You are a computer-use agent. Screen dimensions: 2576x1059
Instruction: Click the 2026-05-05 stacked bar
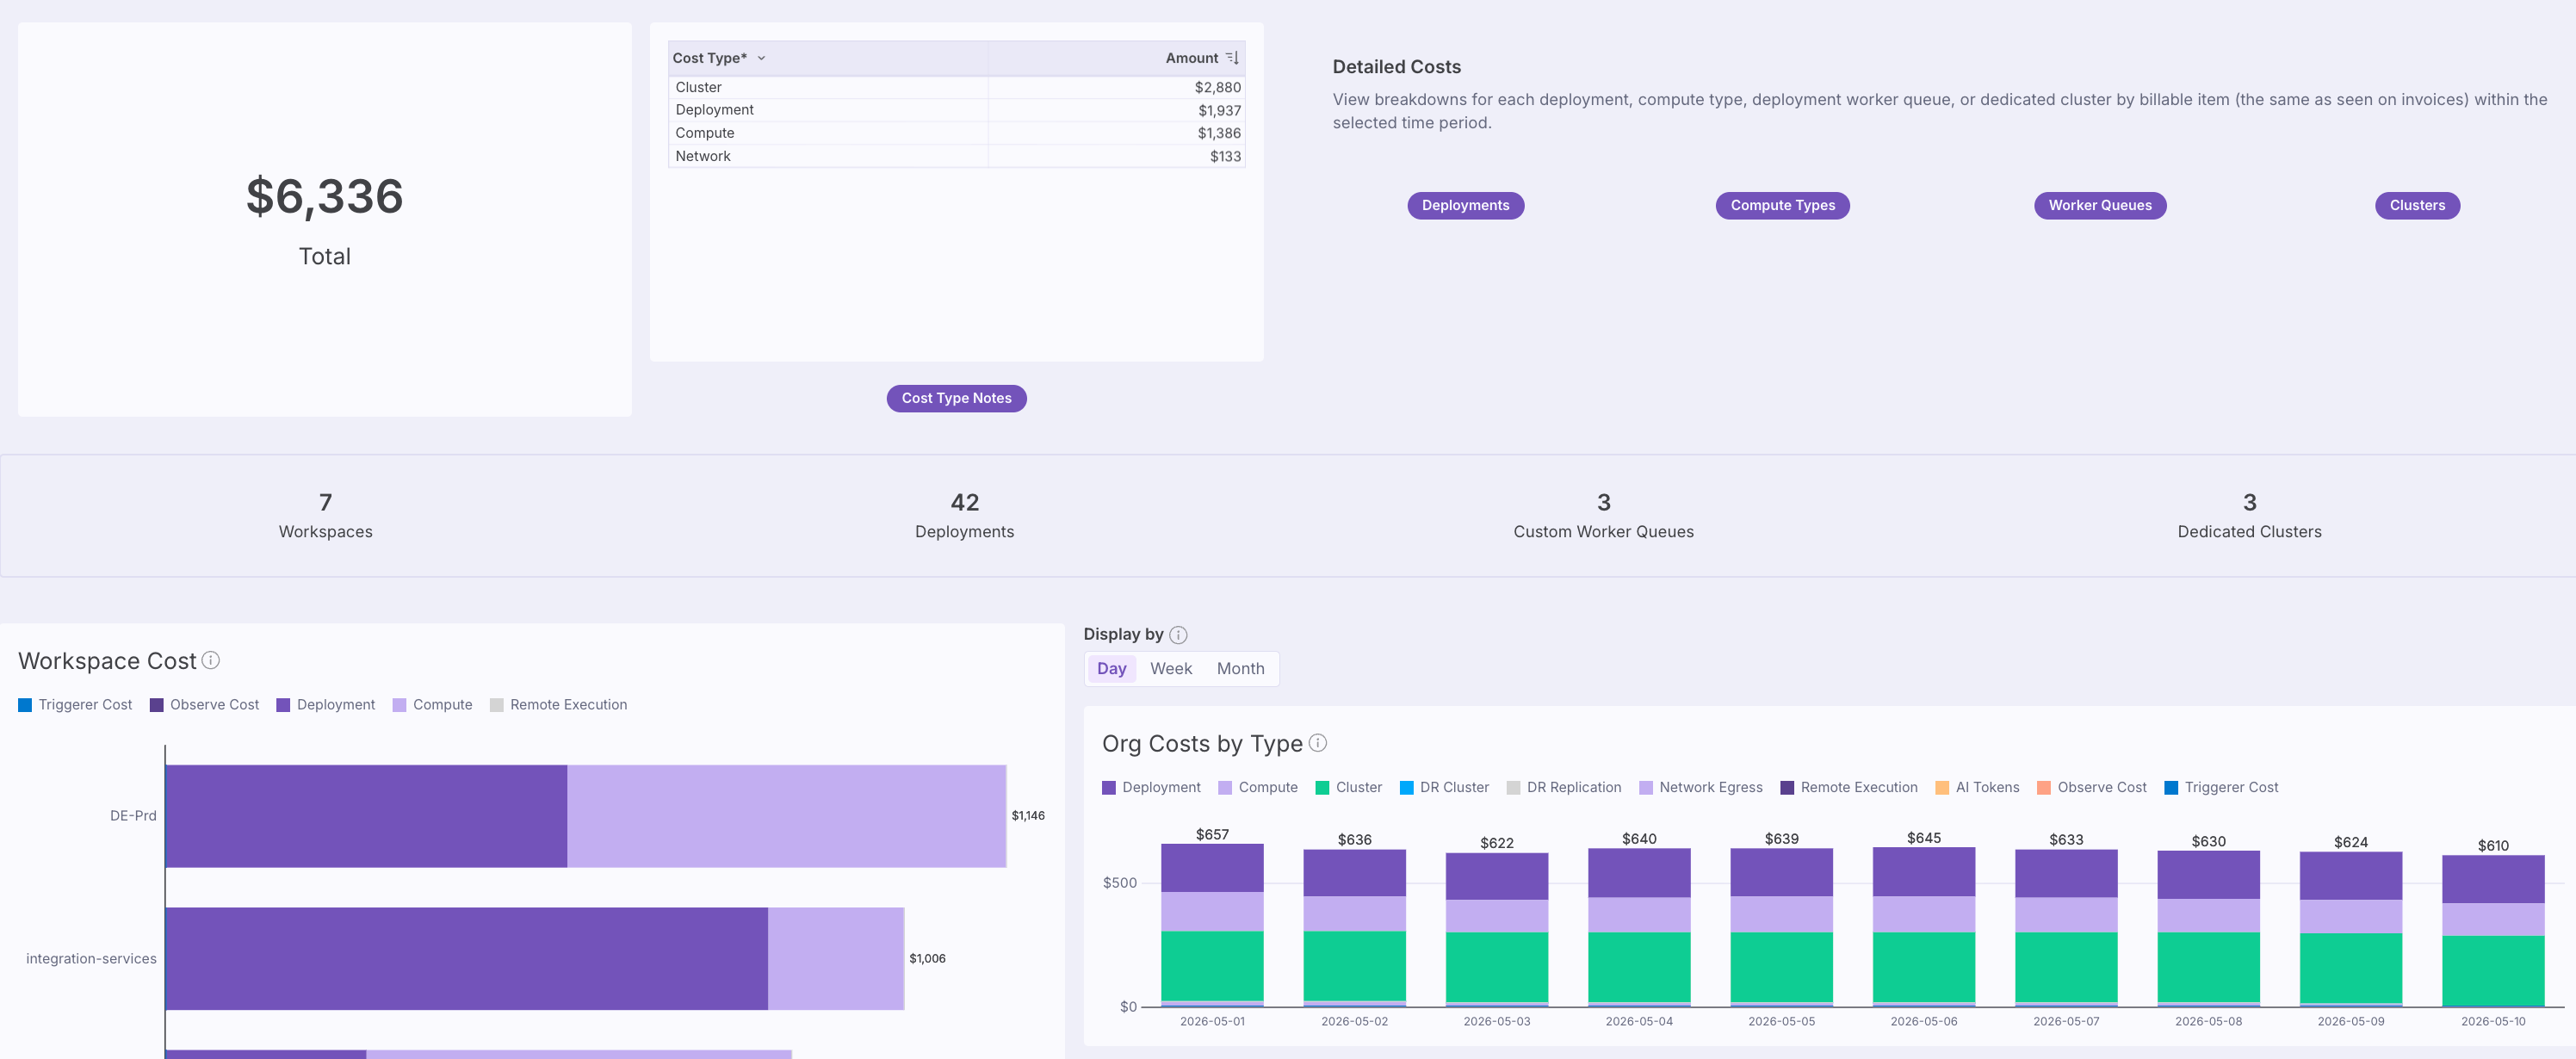pos(1781,927)
